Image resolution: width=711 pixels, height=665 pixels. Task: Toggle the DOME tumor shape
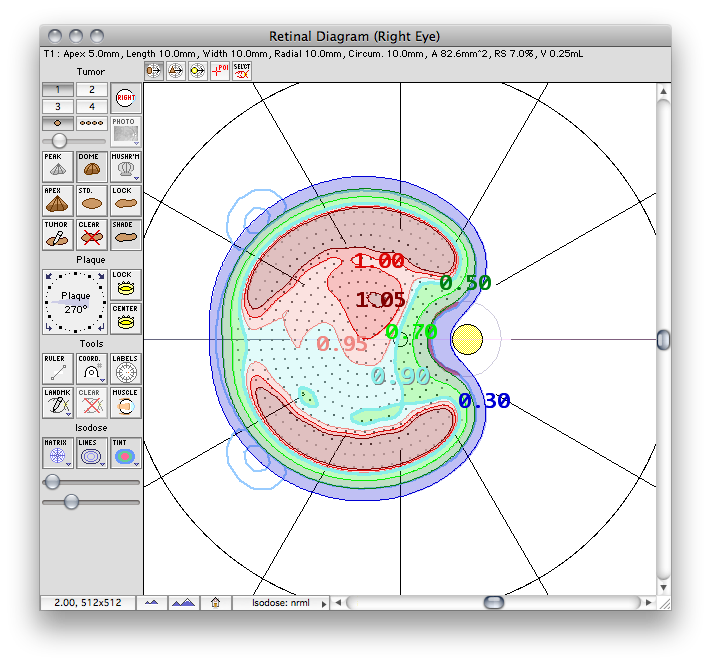click(x=92, y=166)
